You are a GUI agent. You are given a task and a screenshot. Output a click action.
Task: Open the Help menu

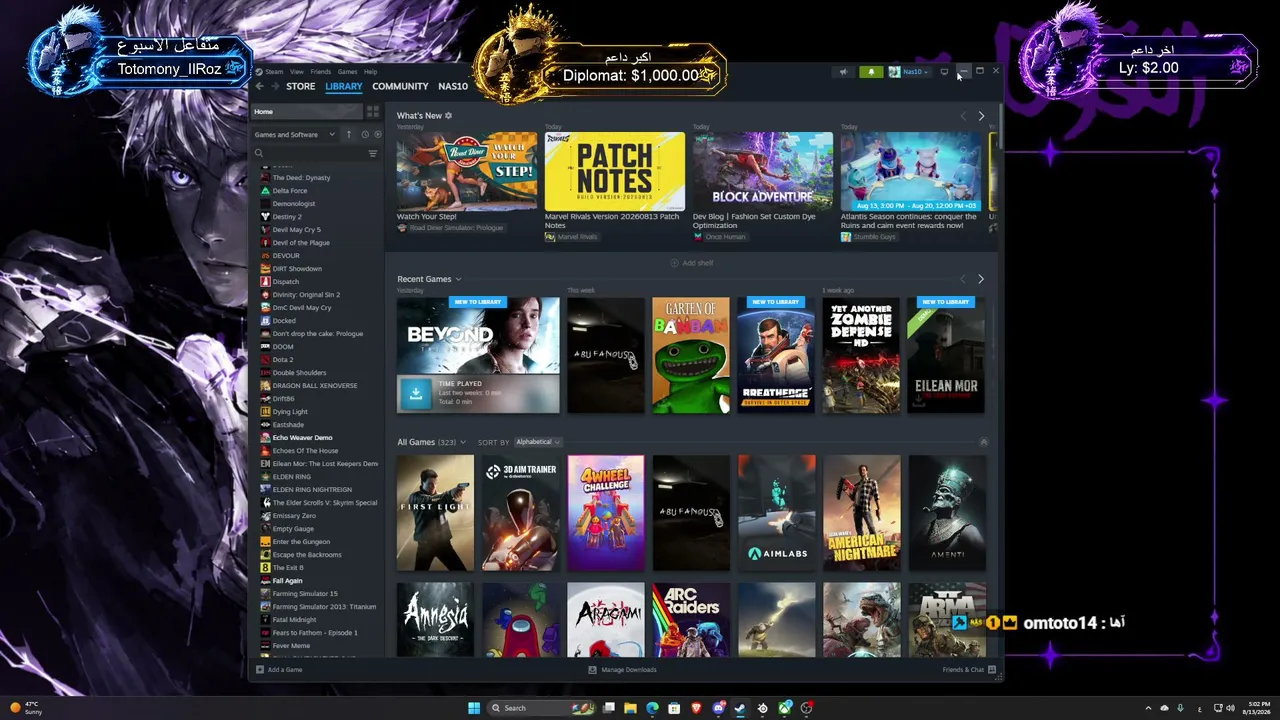pyautogui.click(x=370, y=72)
